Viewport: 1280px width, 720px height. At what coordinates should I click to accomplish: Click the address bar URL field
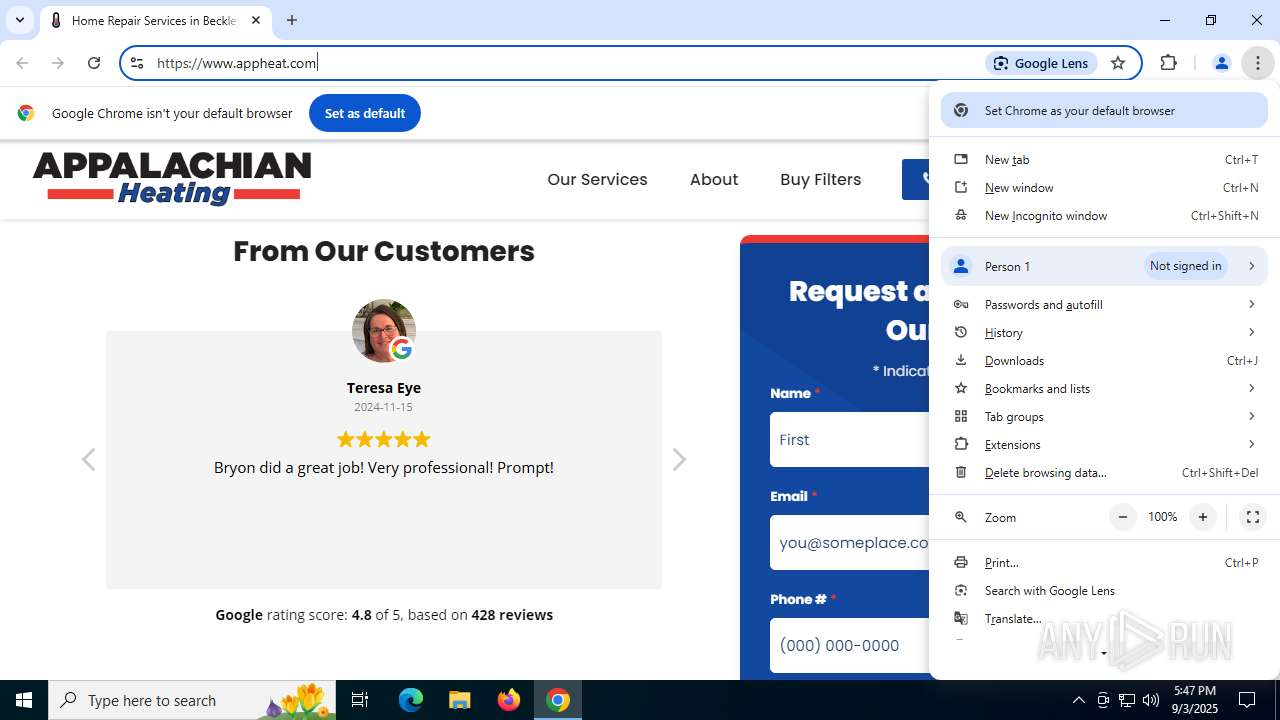pyautogui.click(x=565, y=63)
